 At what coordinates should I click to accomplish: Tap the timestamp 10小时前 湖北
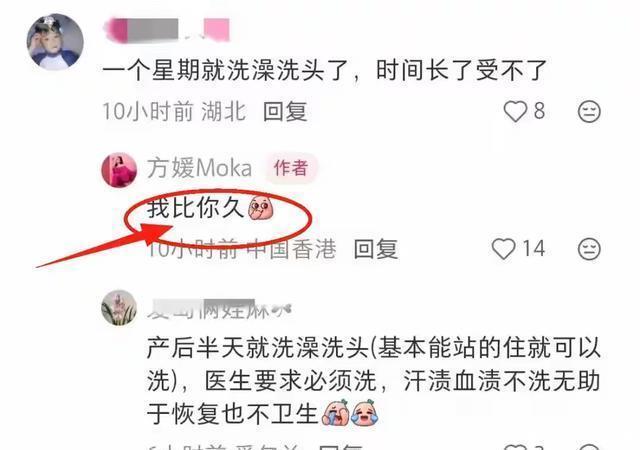175,111
